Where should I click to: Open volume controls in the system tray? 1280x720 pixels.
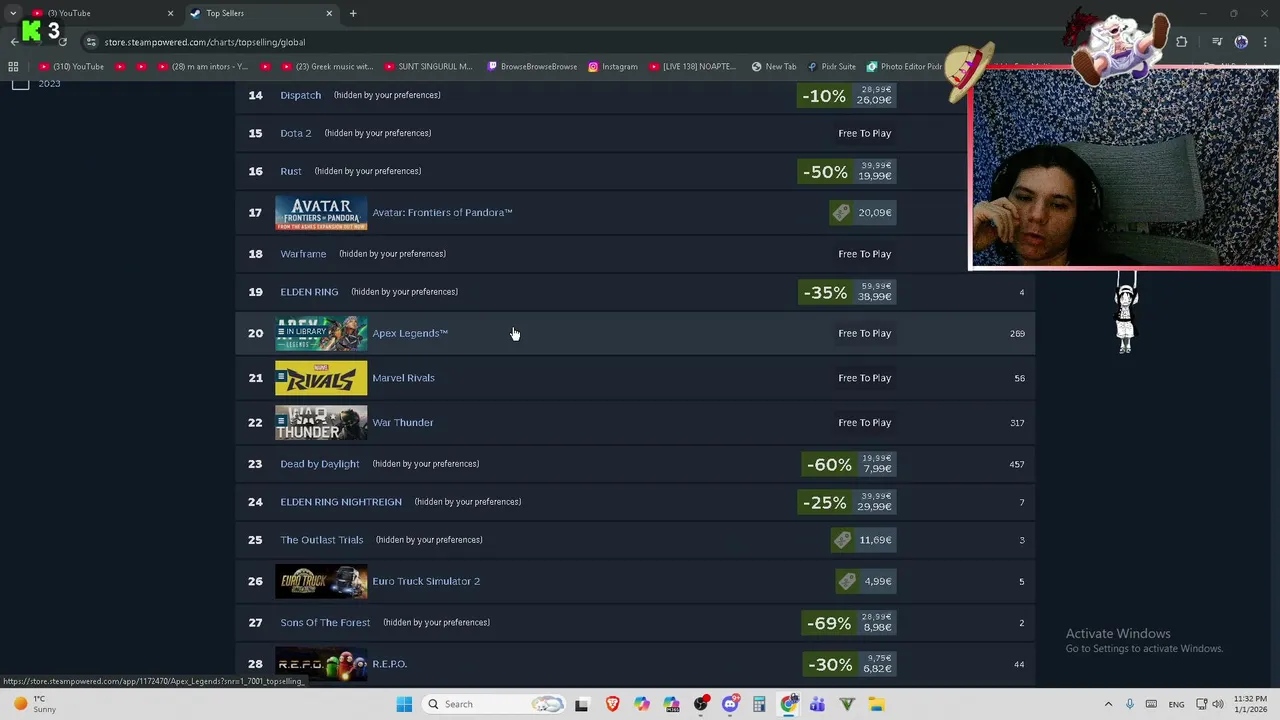[x=1217, y=704]
